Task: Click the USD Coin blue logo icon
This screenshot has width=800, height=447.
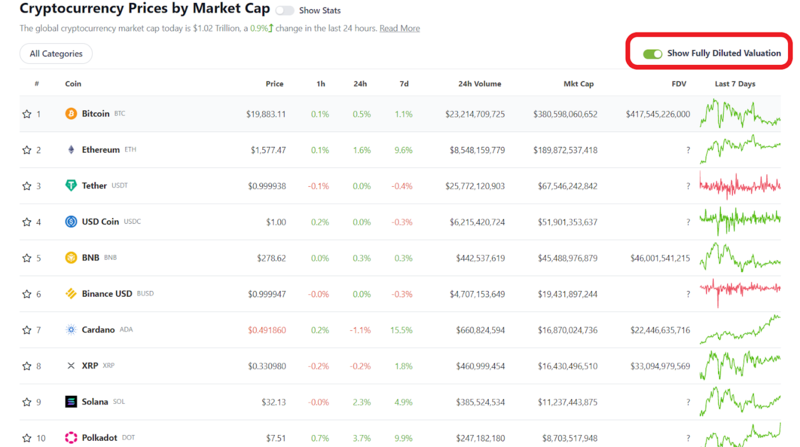Action: [x=71, y=221]
